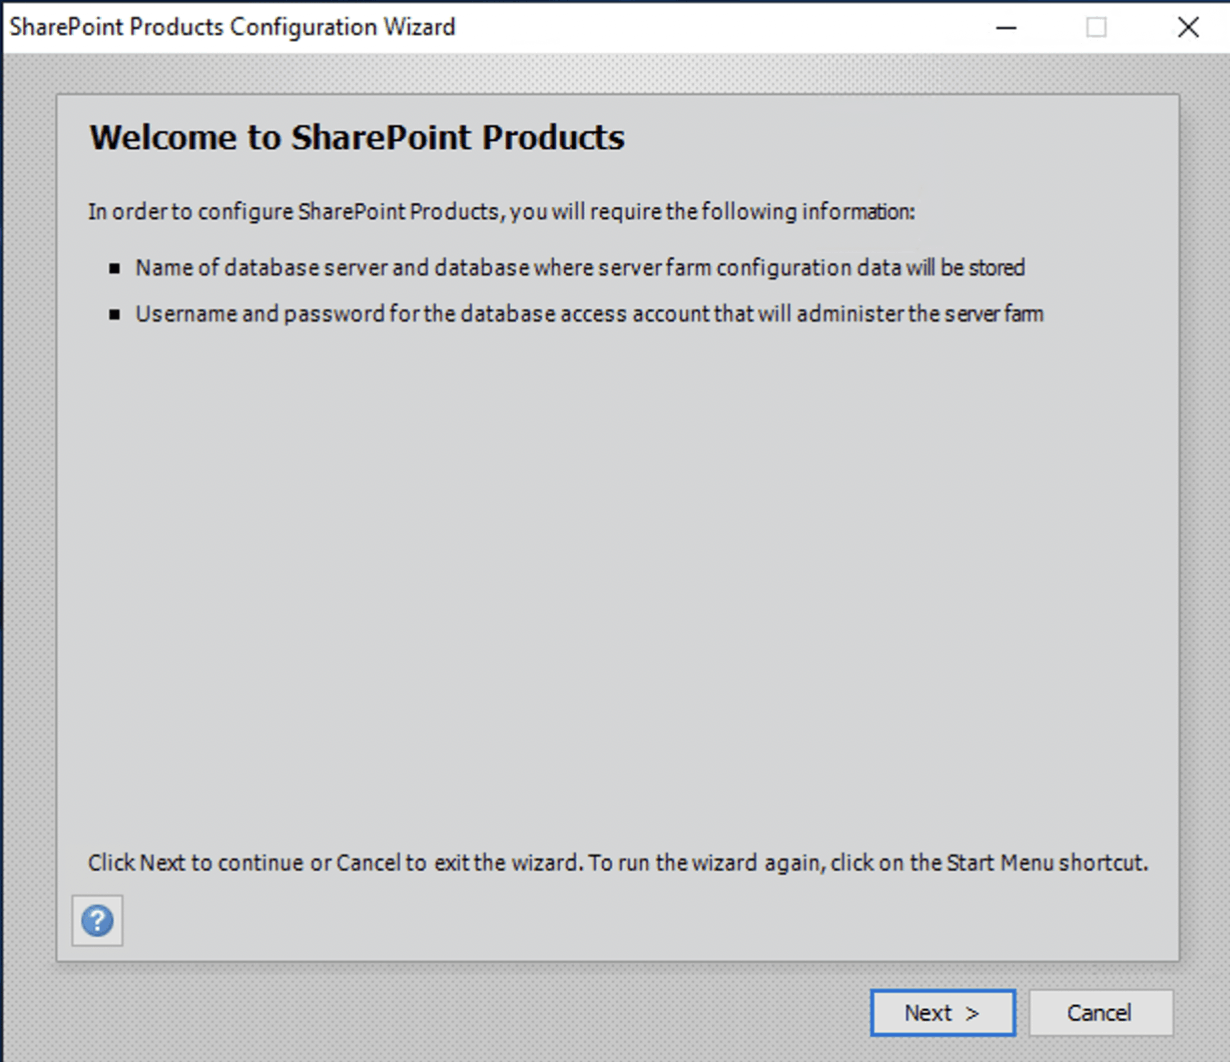
Task: Minimize the Configuration Wizard window
Action: pyautogui.click(x=1006, y=27)
